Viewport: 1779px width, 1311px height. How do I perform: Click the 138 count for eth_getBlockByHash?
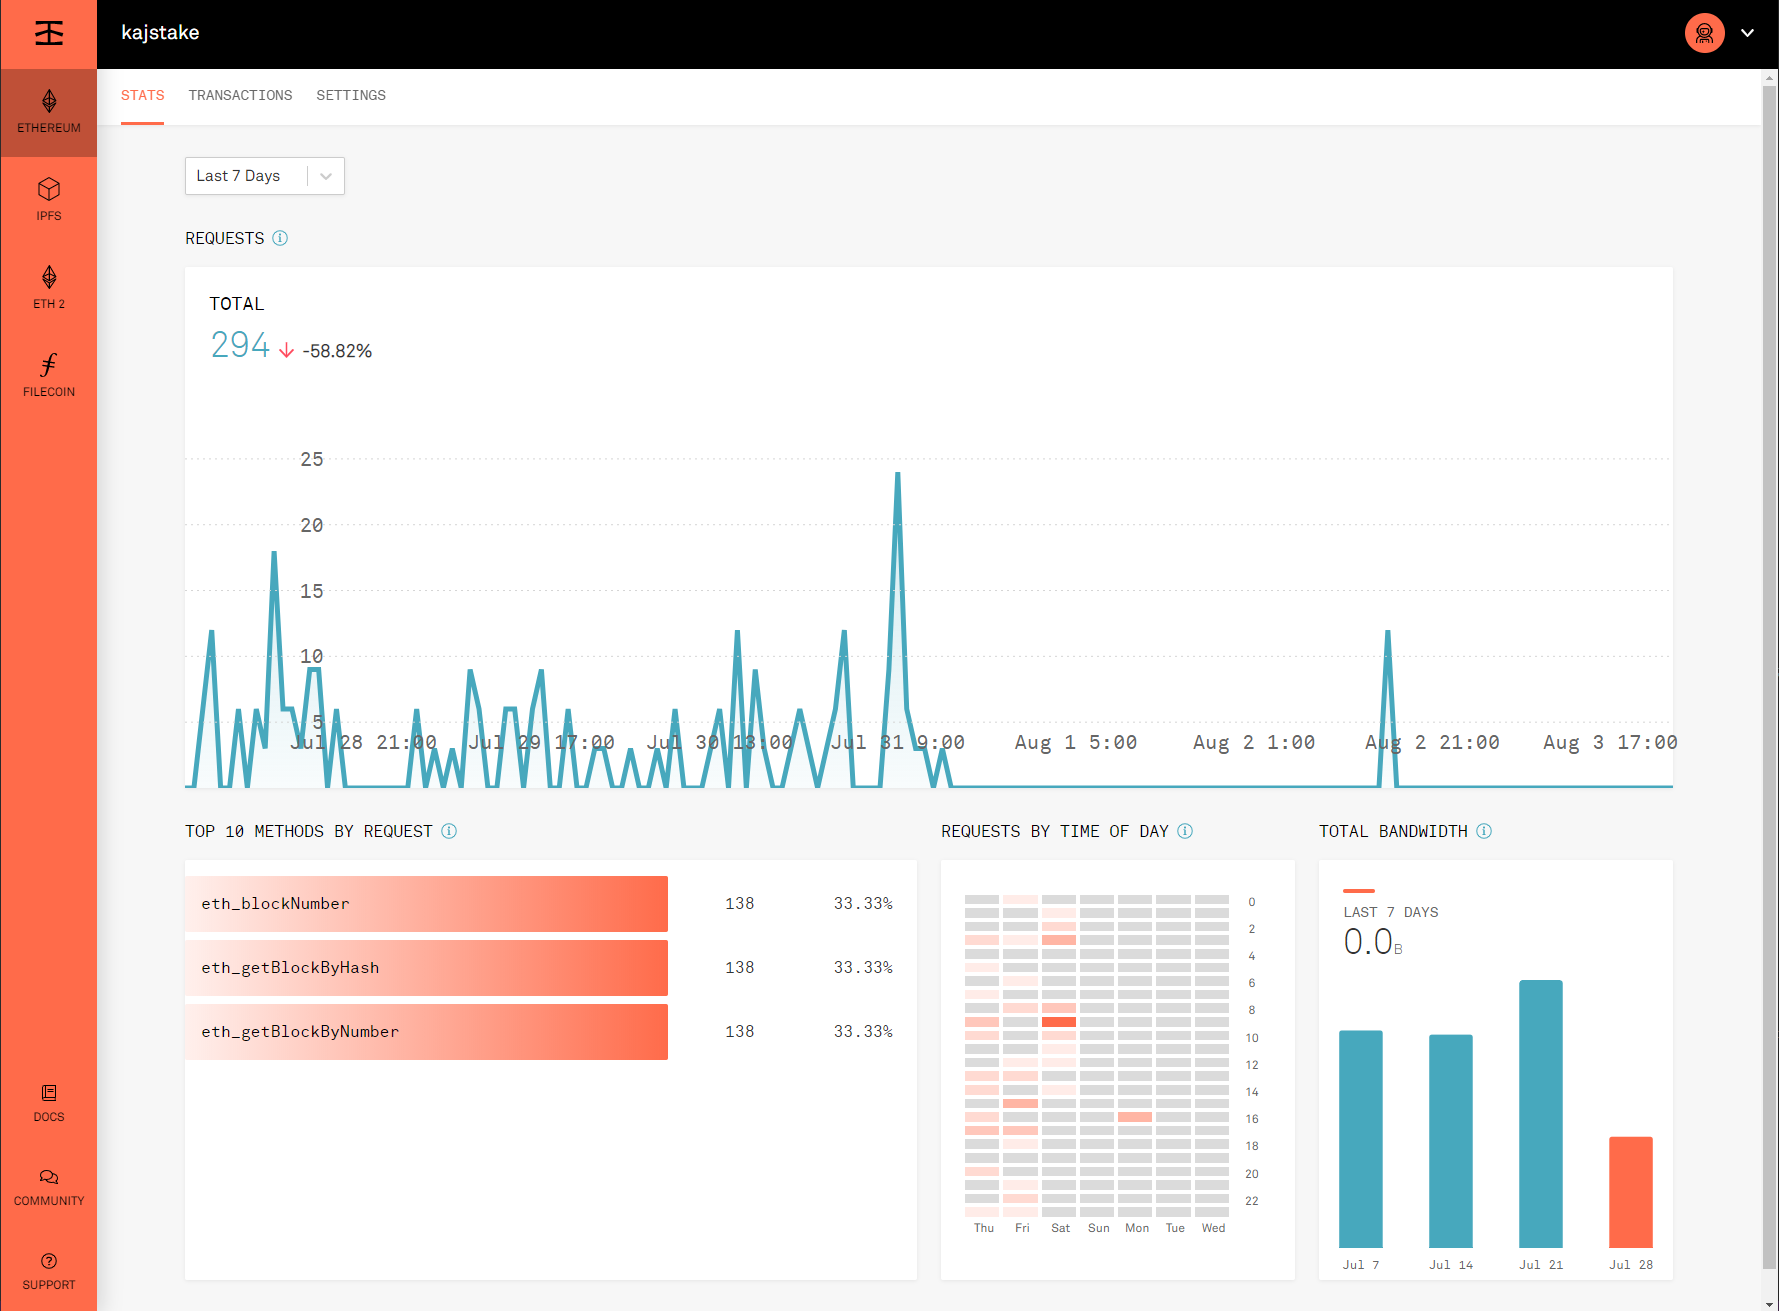[x=740, y=968]
